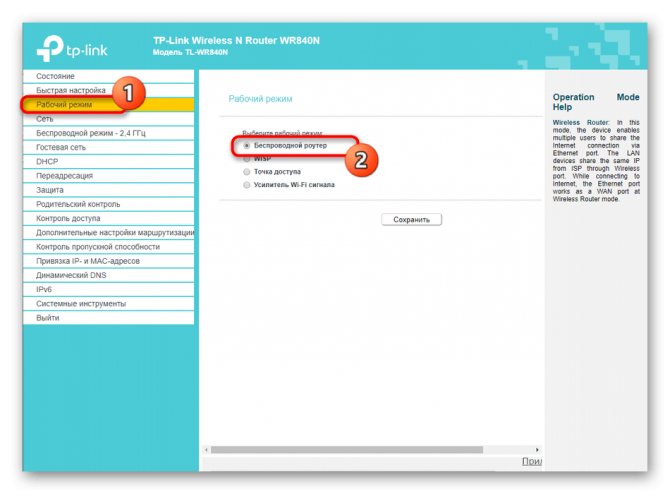Click the scrollbar left arrow

pyautogui.click(x=206, y=450)
